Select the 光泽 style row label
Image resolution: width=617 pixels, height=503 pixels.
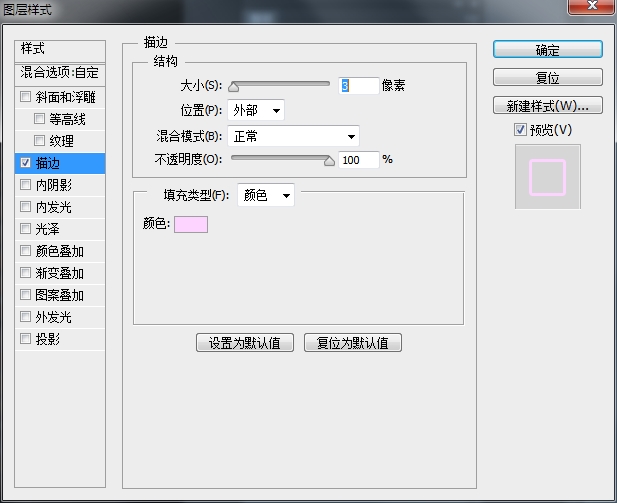tap(48, 229)
